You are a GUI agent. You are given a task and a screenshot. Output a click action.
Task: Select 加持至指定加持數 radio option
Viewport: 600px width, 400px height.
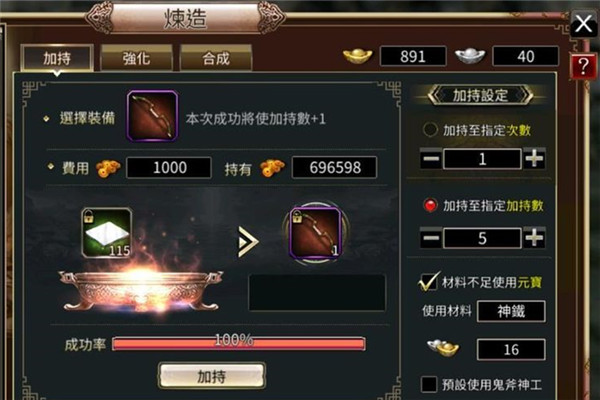(x=430, y=206)
